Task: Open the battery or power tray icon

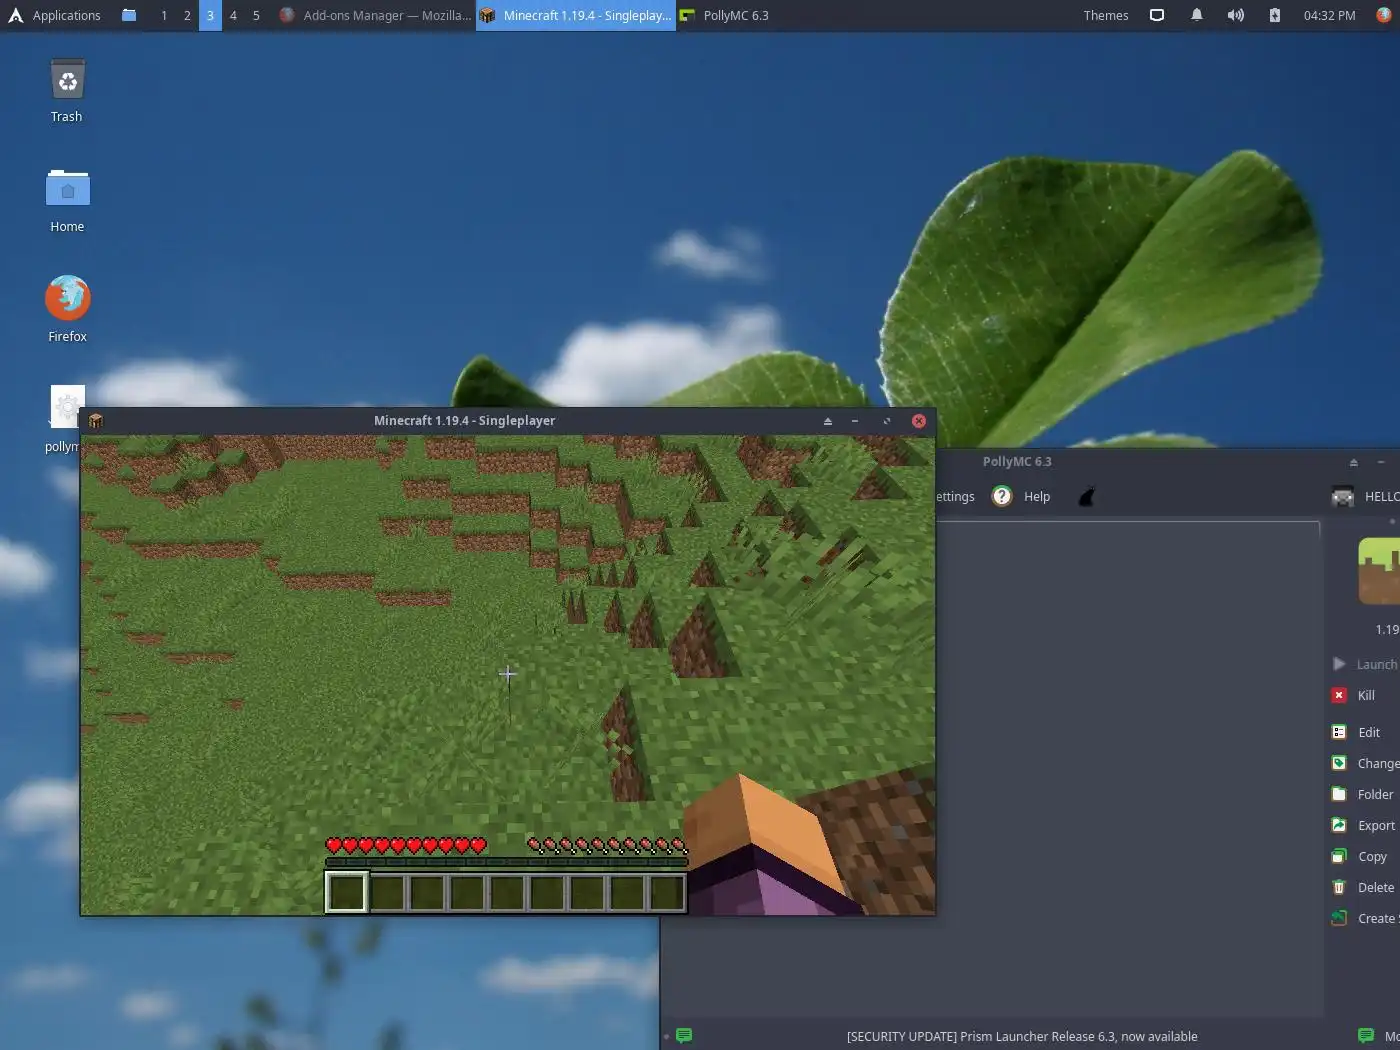Action: coord(1274,15)
